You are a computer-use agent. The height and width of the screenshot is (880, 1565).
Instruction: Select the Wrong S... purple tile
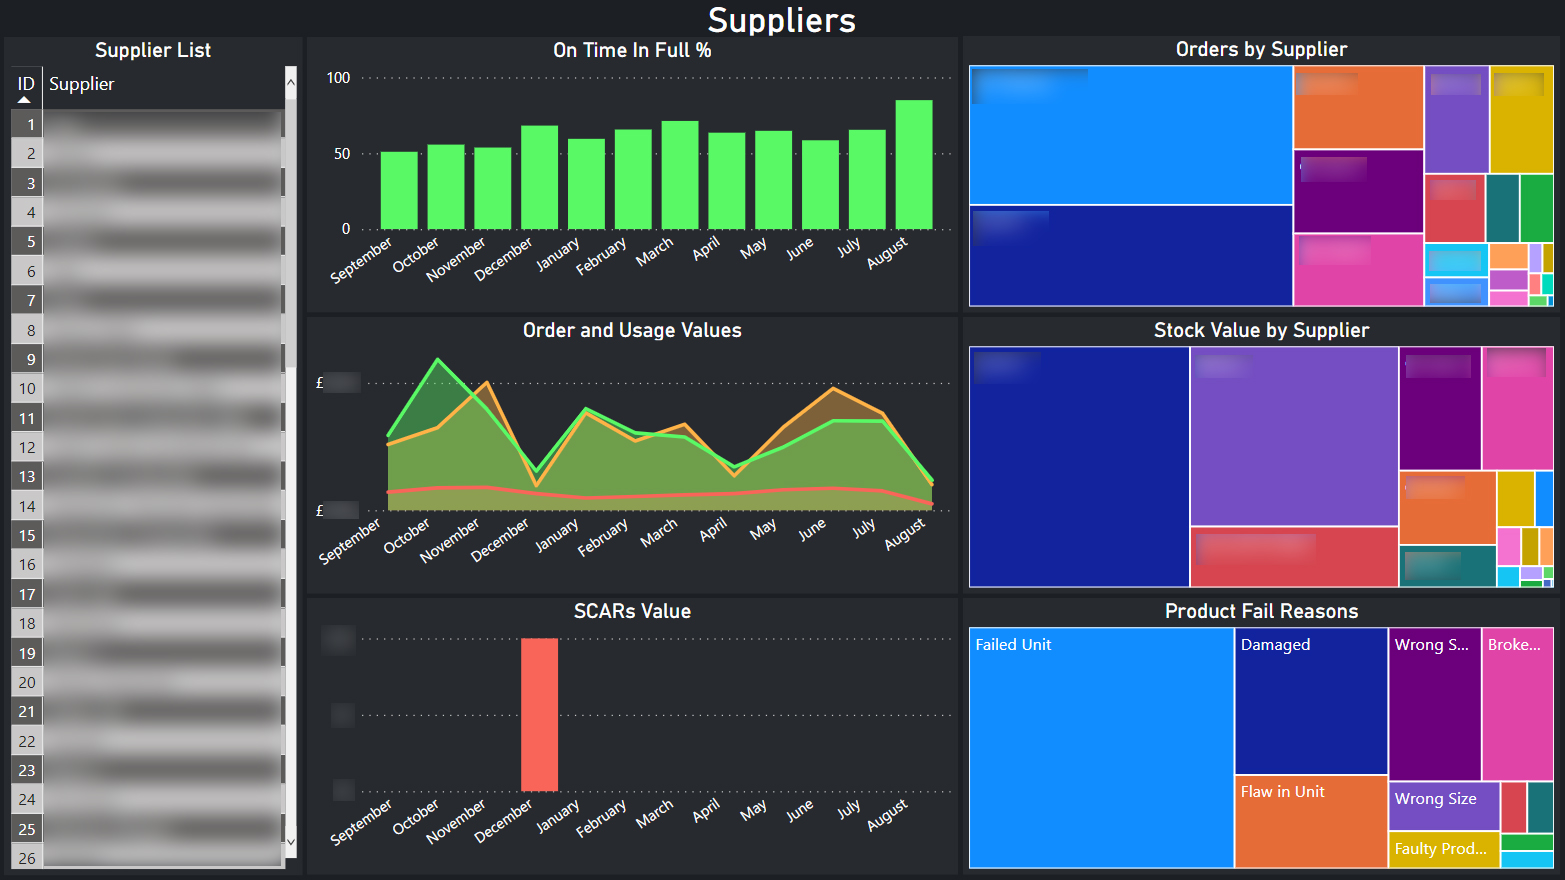coord(1434,704)
